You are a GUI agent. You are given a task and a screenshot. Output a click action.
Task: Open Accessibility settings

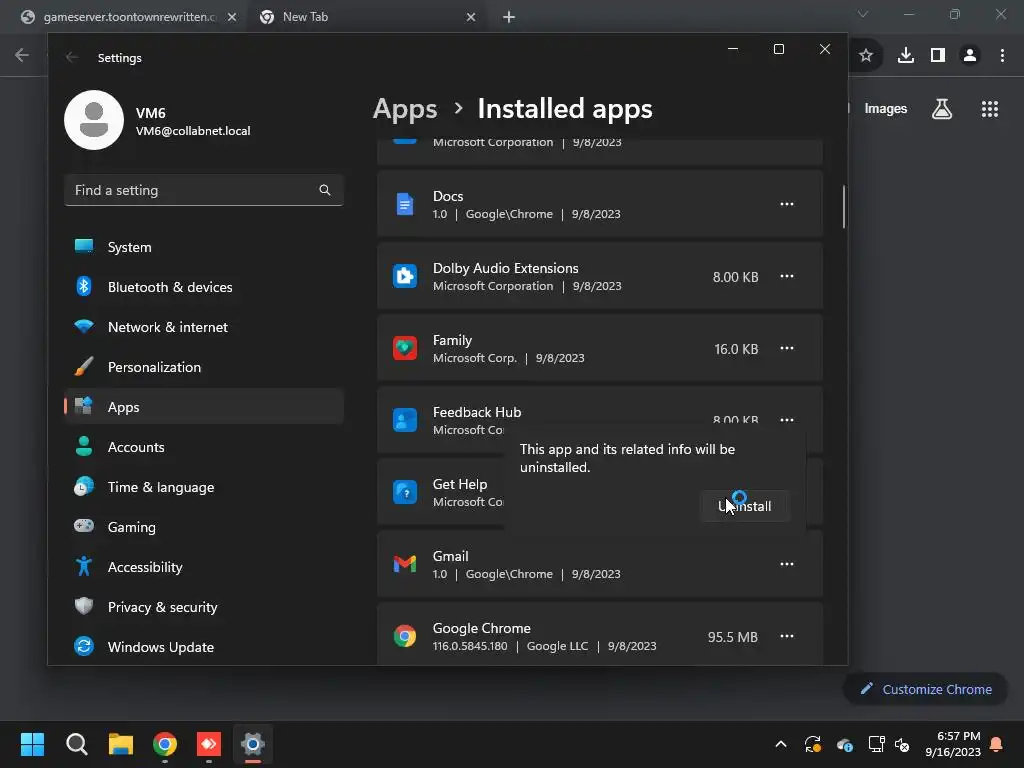pos(204,567)
